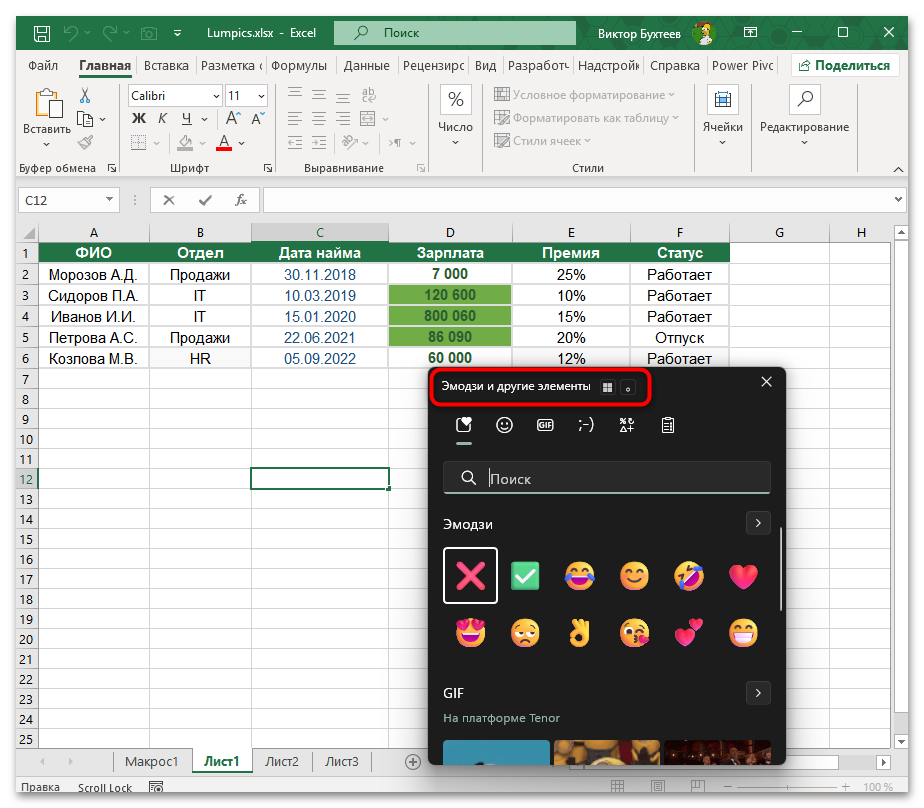Open the Вставка ribbon tab
The width and height of the screenshot is (924, 808).
click(166, 66)
